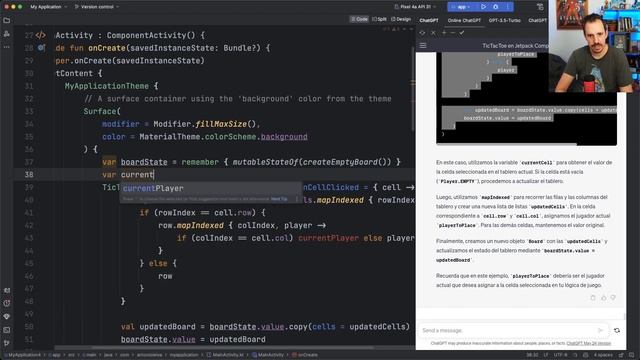Open the more actions kebab next to Debug
The width and height of the screenshot is (640, 360).
(508, 7)
